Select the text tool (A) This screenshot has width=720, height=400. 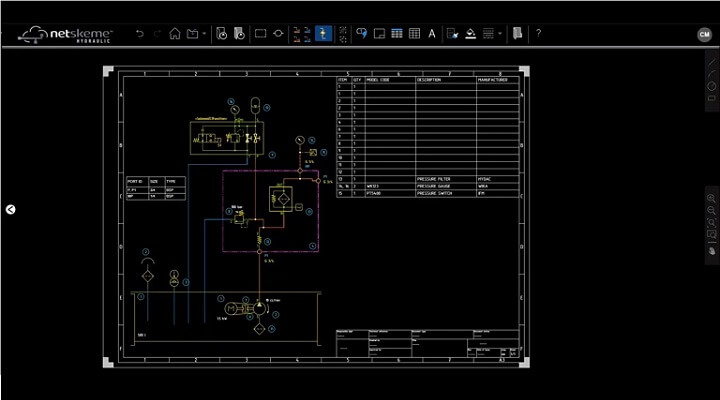(432, 34)
